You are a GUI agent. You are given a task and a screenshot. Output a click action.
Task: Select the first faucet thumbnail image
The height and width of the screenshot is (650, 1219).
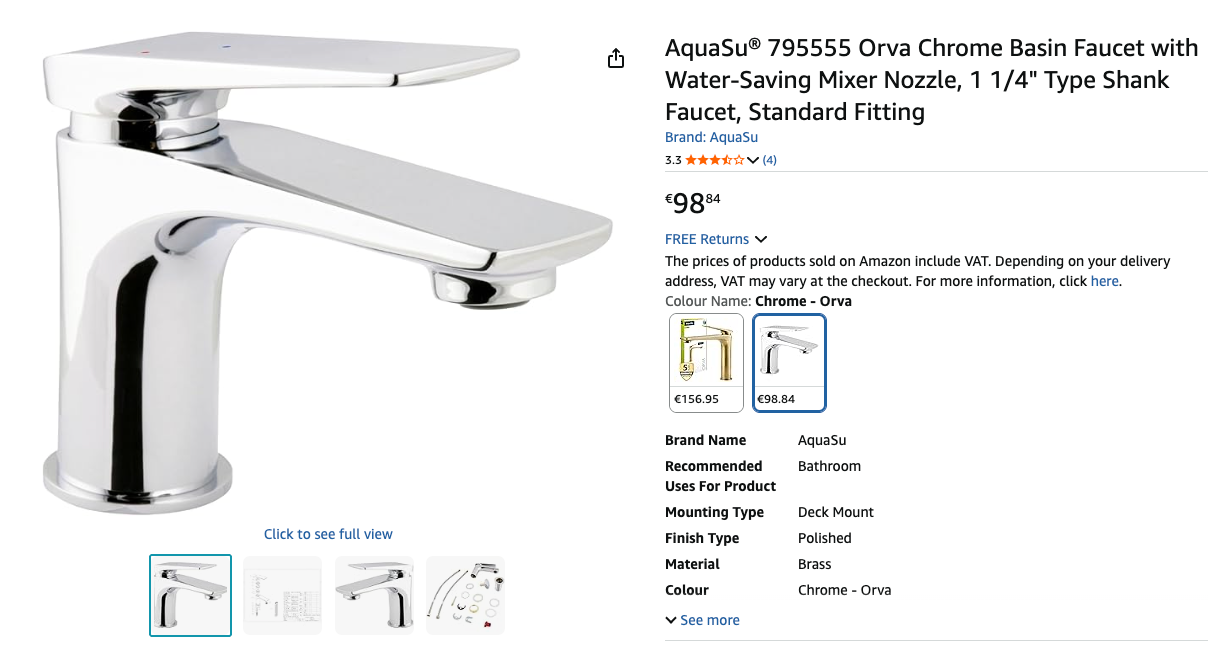click(190, 595)
